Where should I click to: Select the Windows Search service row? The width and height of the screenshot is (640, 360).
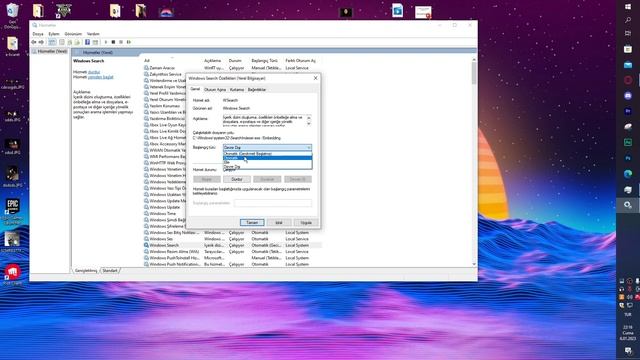click(x=233, y=245)
